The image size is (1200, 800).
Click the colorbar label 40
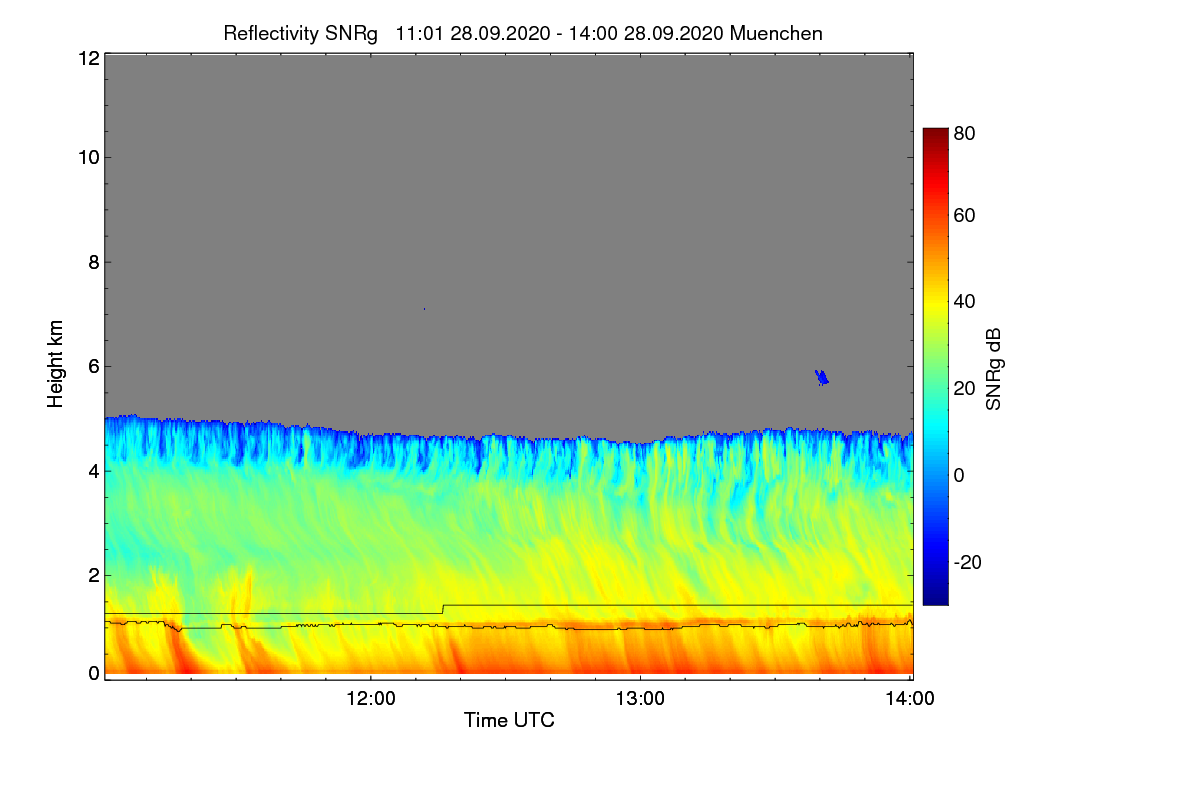(x=964, y=301)
